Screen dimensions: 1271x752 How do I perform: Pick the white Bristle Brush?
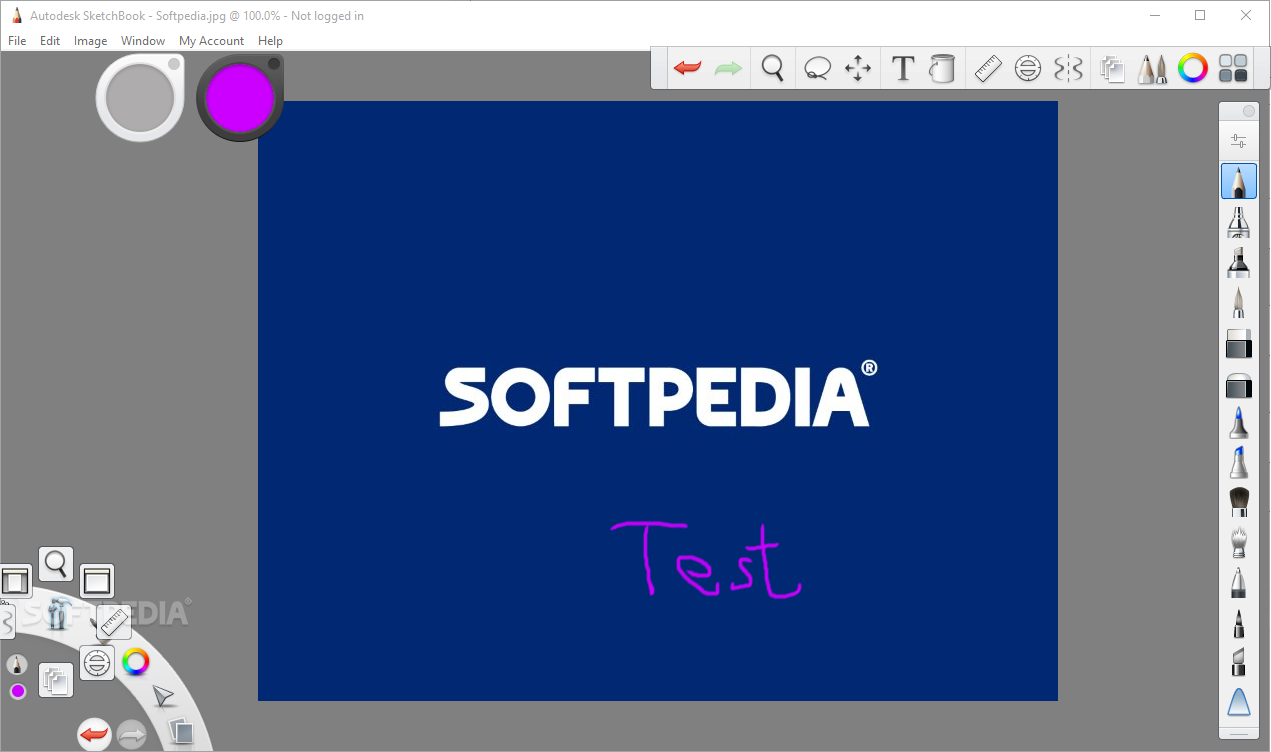pos(1239,542)
